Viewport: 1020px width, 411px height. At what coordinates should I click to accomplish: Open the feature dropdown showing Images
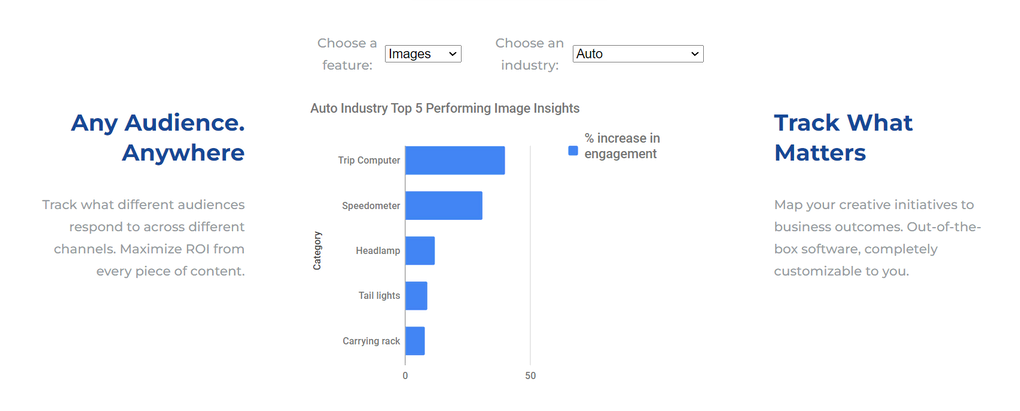pyautogui.click(x=423, y=54)
